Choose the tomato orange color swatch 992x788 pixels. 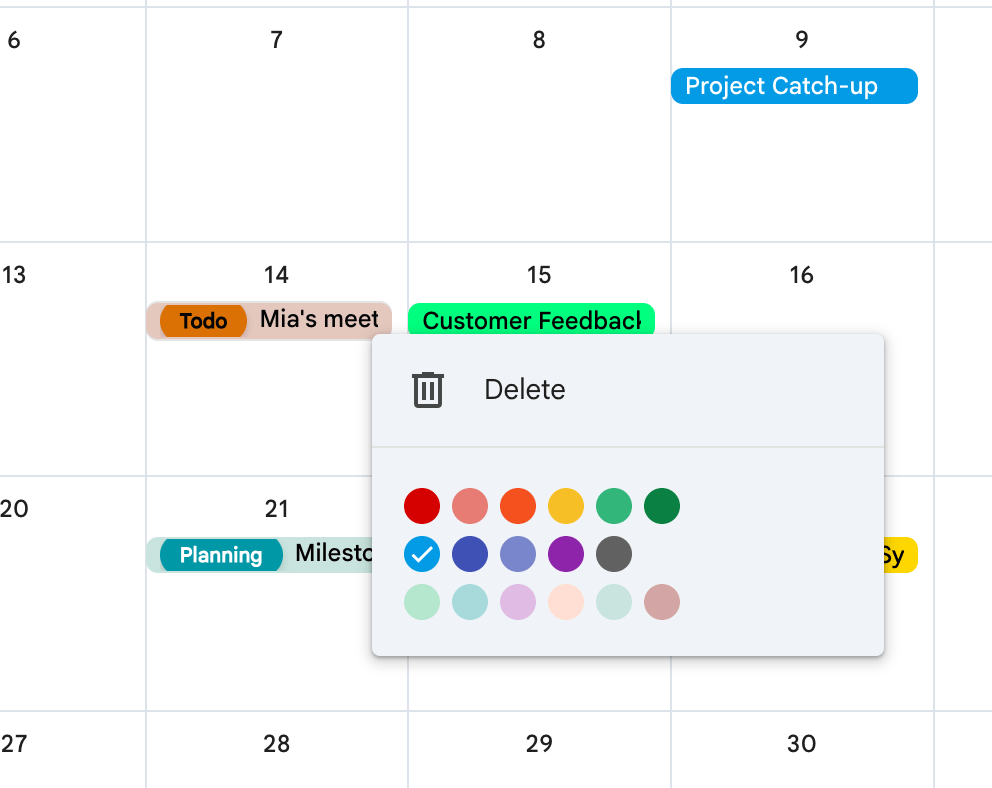pyautogui.click(x=518, y=506)
